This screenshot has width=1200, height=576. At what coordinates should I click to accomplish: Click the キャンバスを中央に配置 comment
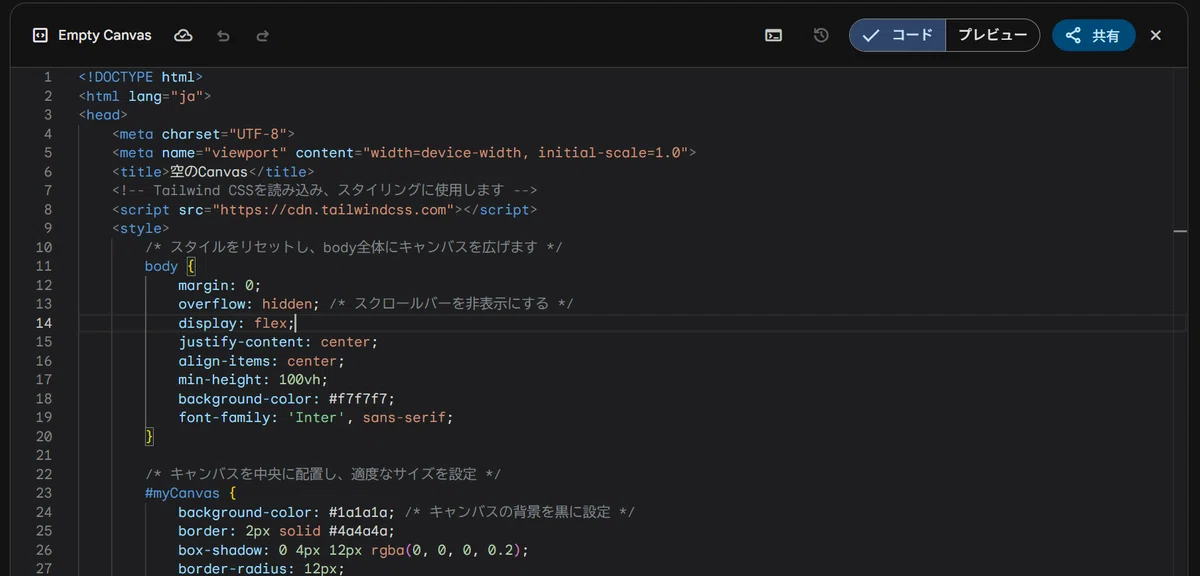pos(323,474)
